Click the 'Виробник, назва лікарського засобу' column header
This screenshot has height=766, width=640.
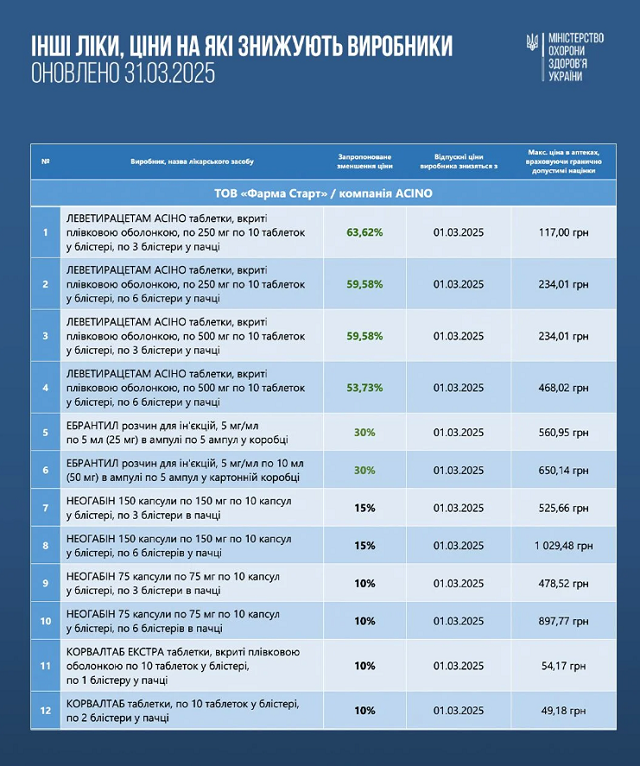coord(192,161)
